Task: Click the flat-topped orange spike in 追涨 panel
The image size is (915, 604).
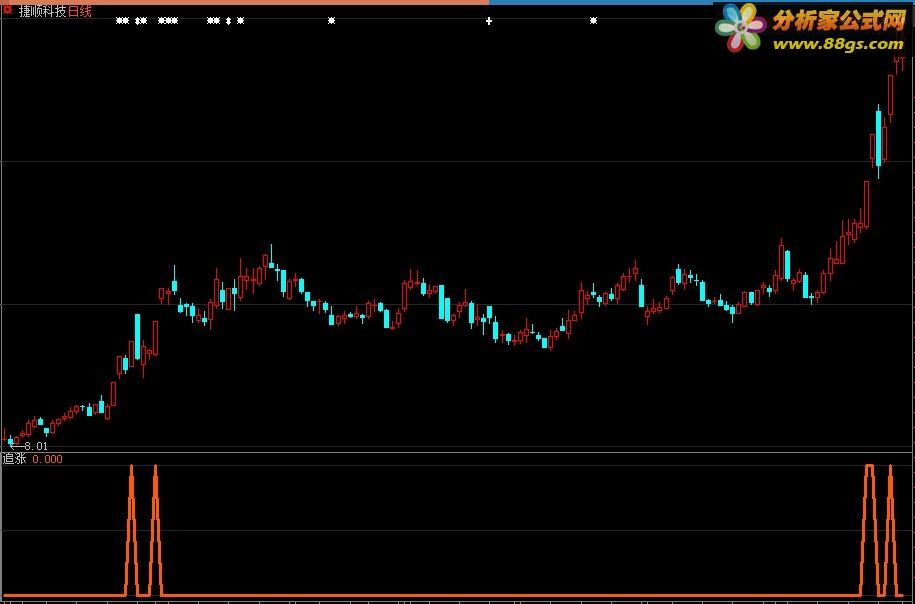Action: point(869,530)
